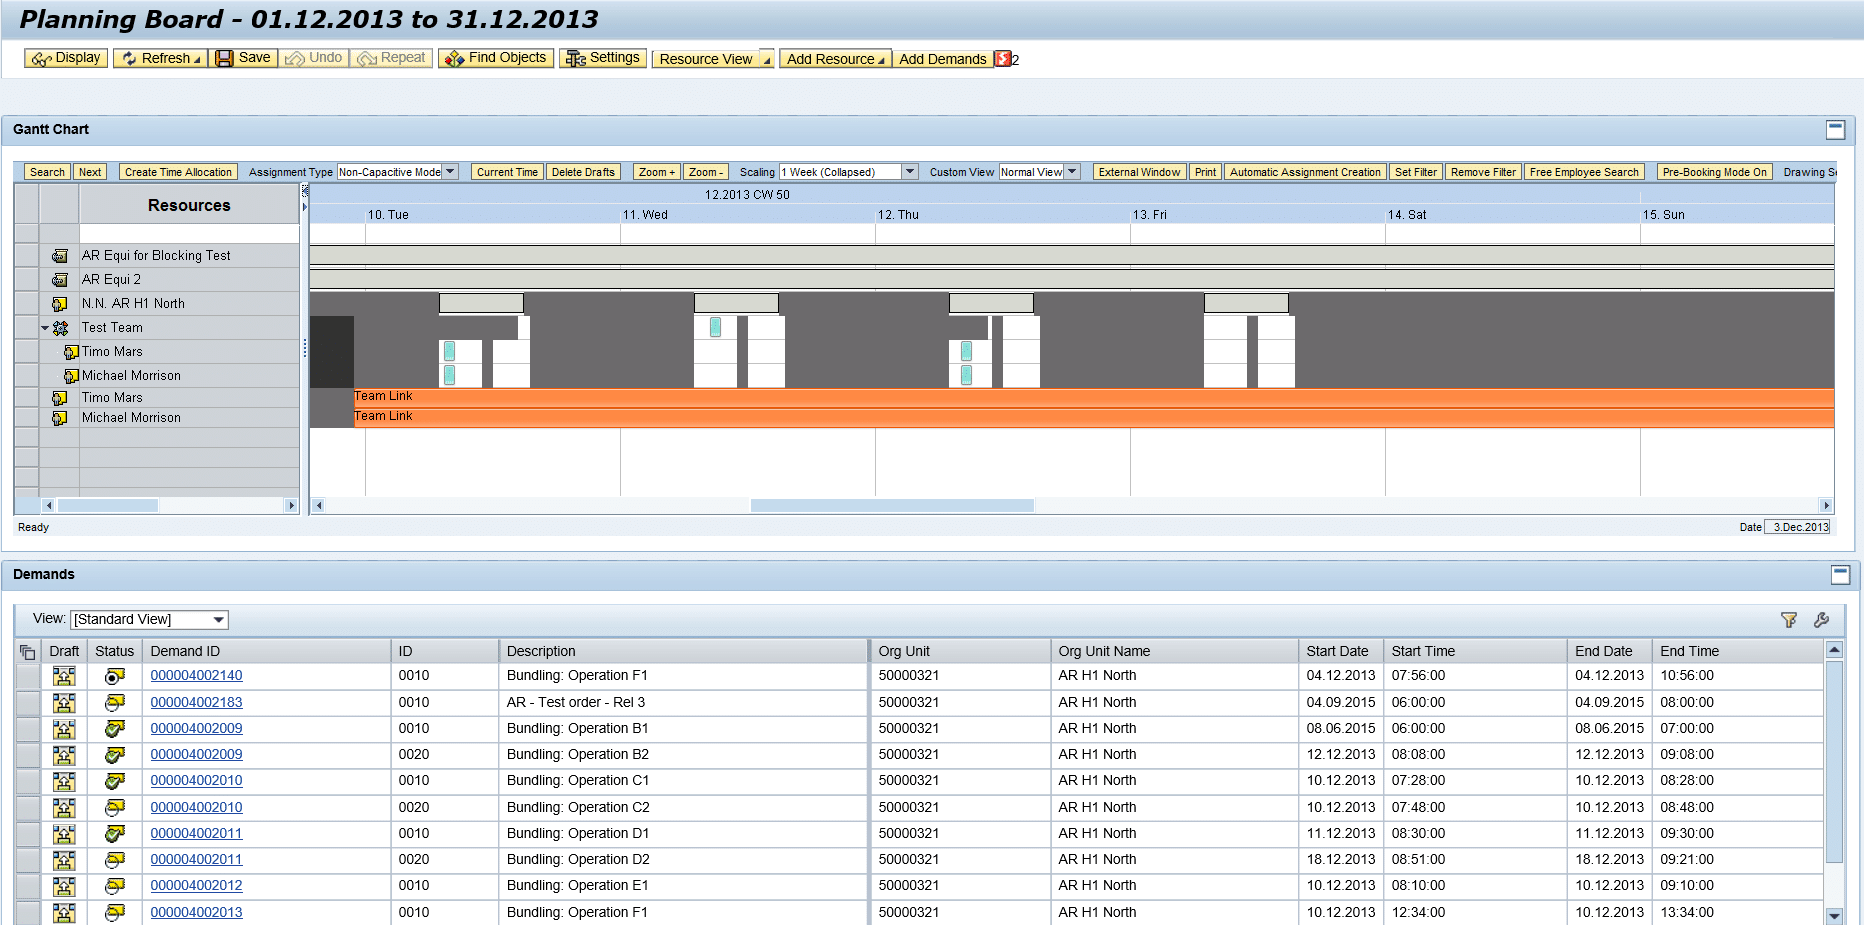Click the Date field showing 3.Dec.2013
This screenshot has width=1864, height=925.
1799,527
